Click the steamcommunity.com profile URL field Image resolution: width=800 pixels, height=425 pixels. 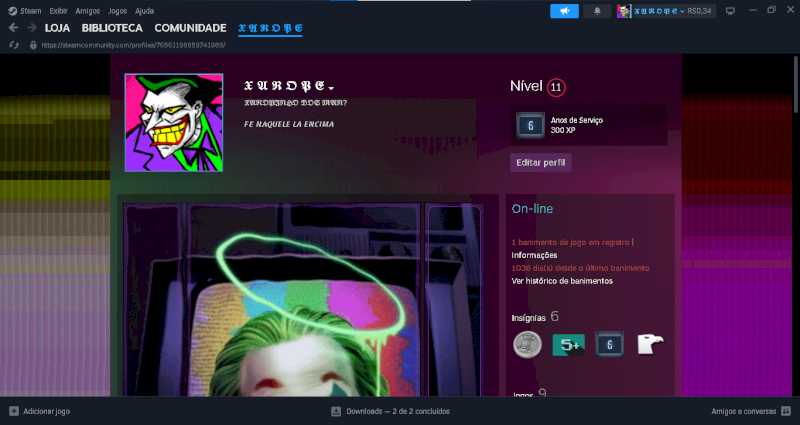point(134,45)
